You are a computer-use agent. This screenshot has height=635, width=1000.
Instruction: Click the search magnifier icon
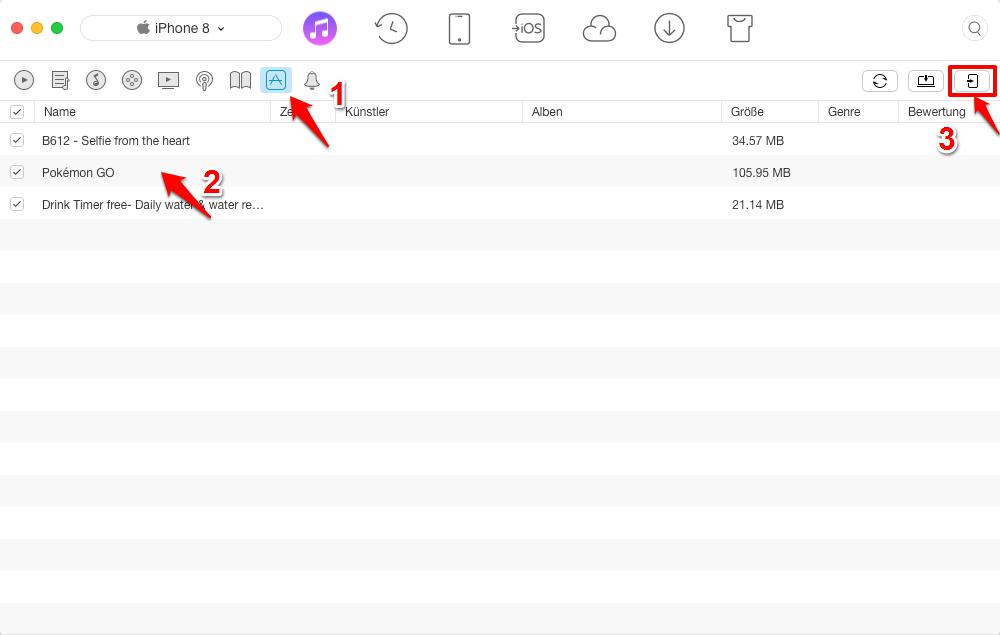tap(974, 28)
